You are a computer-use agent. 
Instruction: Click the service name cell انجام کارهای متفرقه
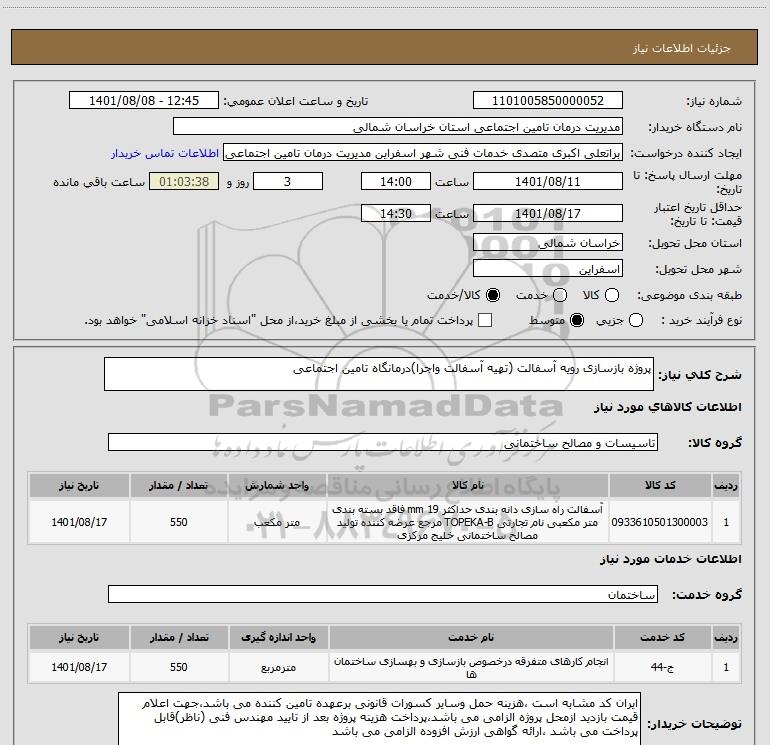click(471, 667)
